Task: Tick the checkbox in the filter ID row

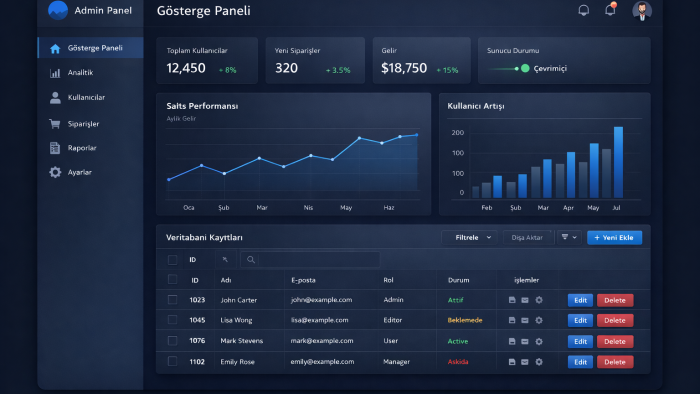Action: [172, 260]
